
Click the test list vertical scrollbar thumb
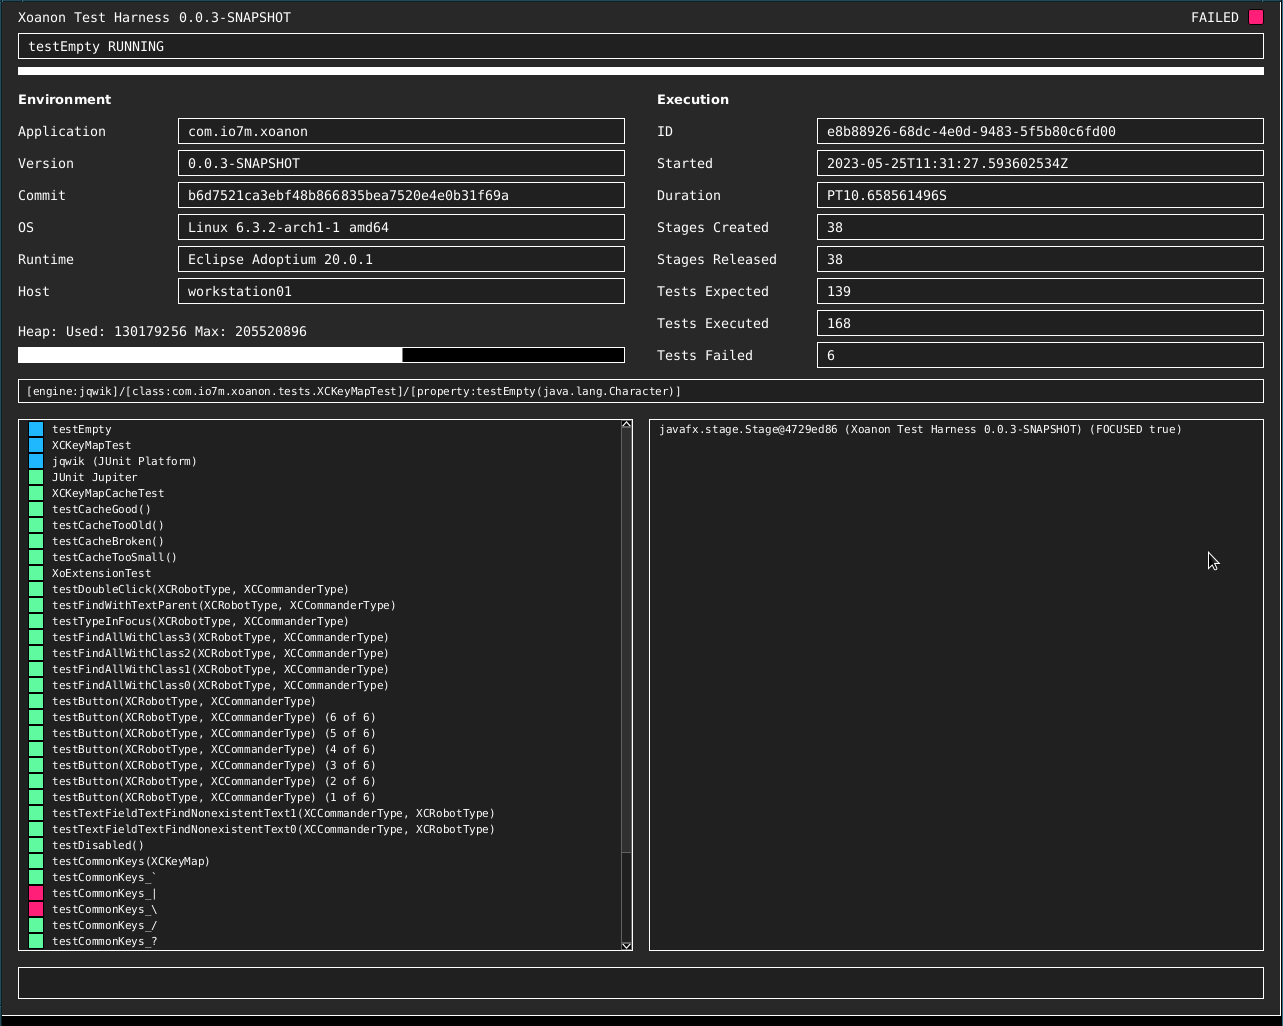627,641
